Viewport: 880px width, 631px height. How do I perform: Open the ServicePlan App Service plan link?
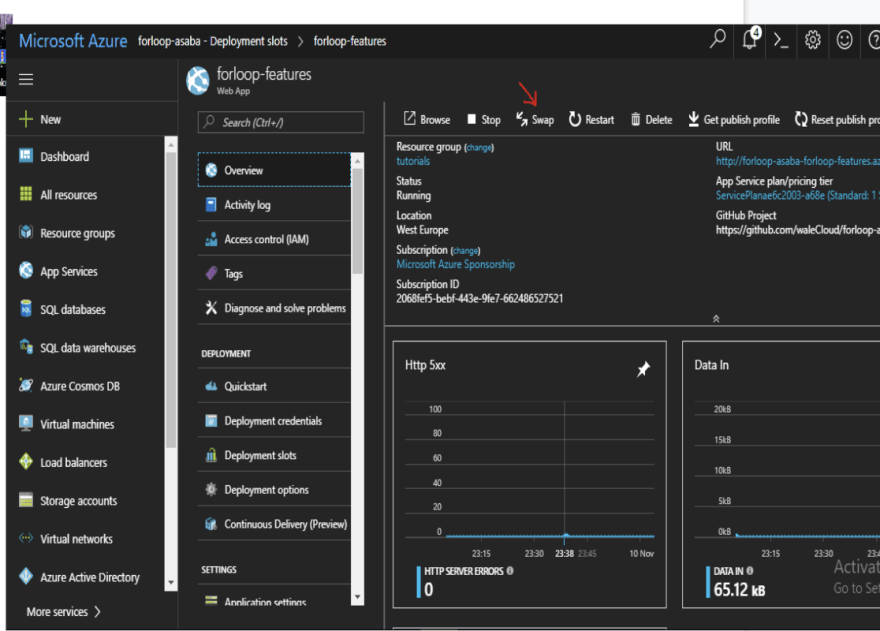(798, 195)
